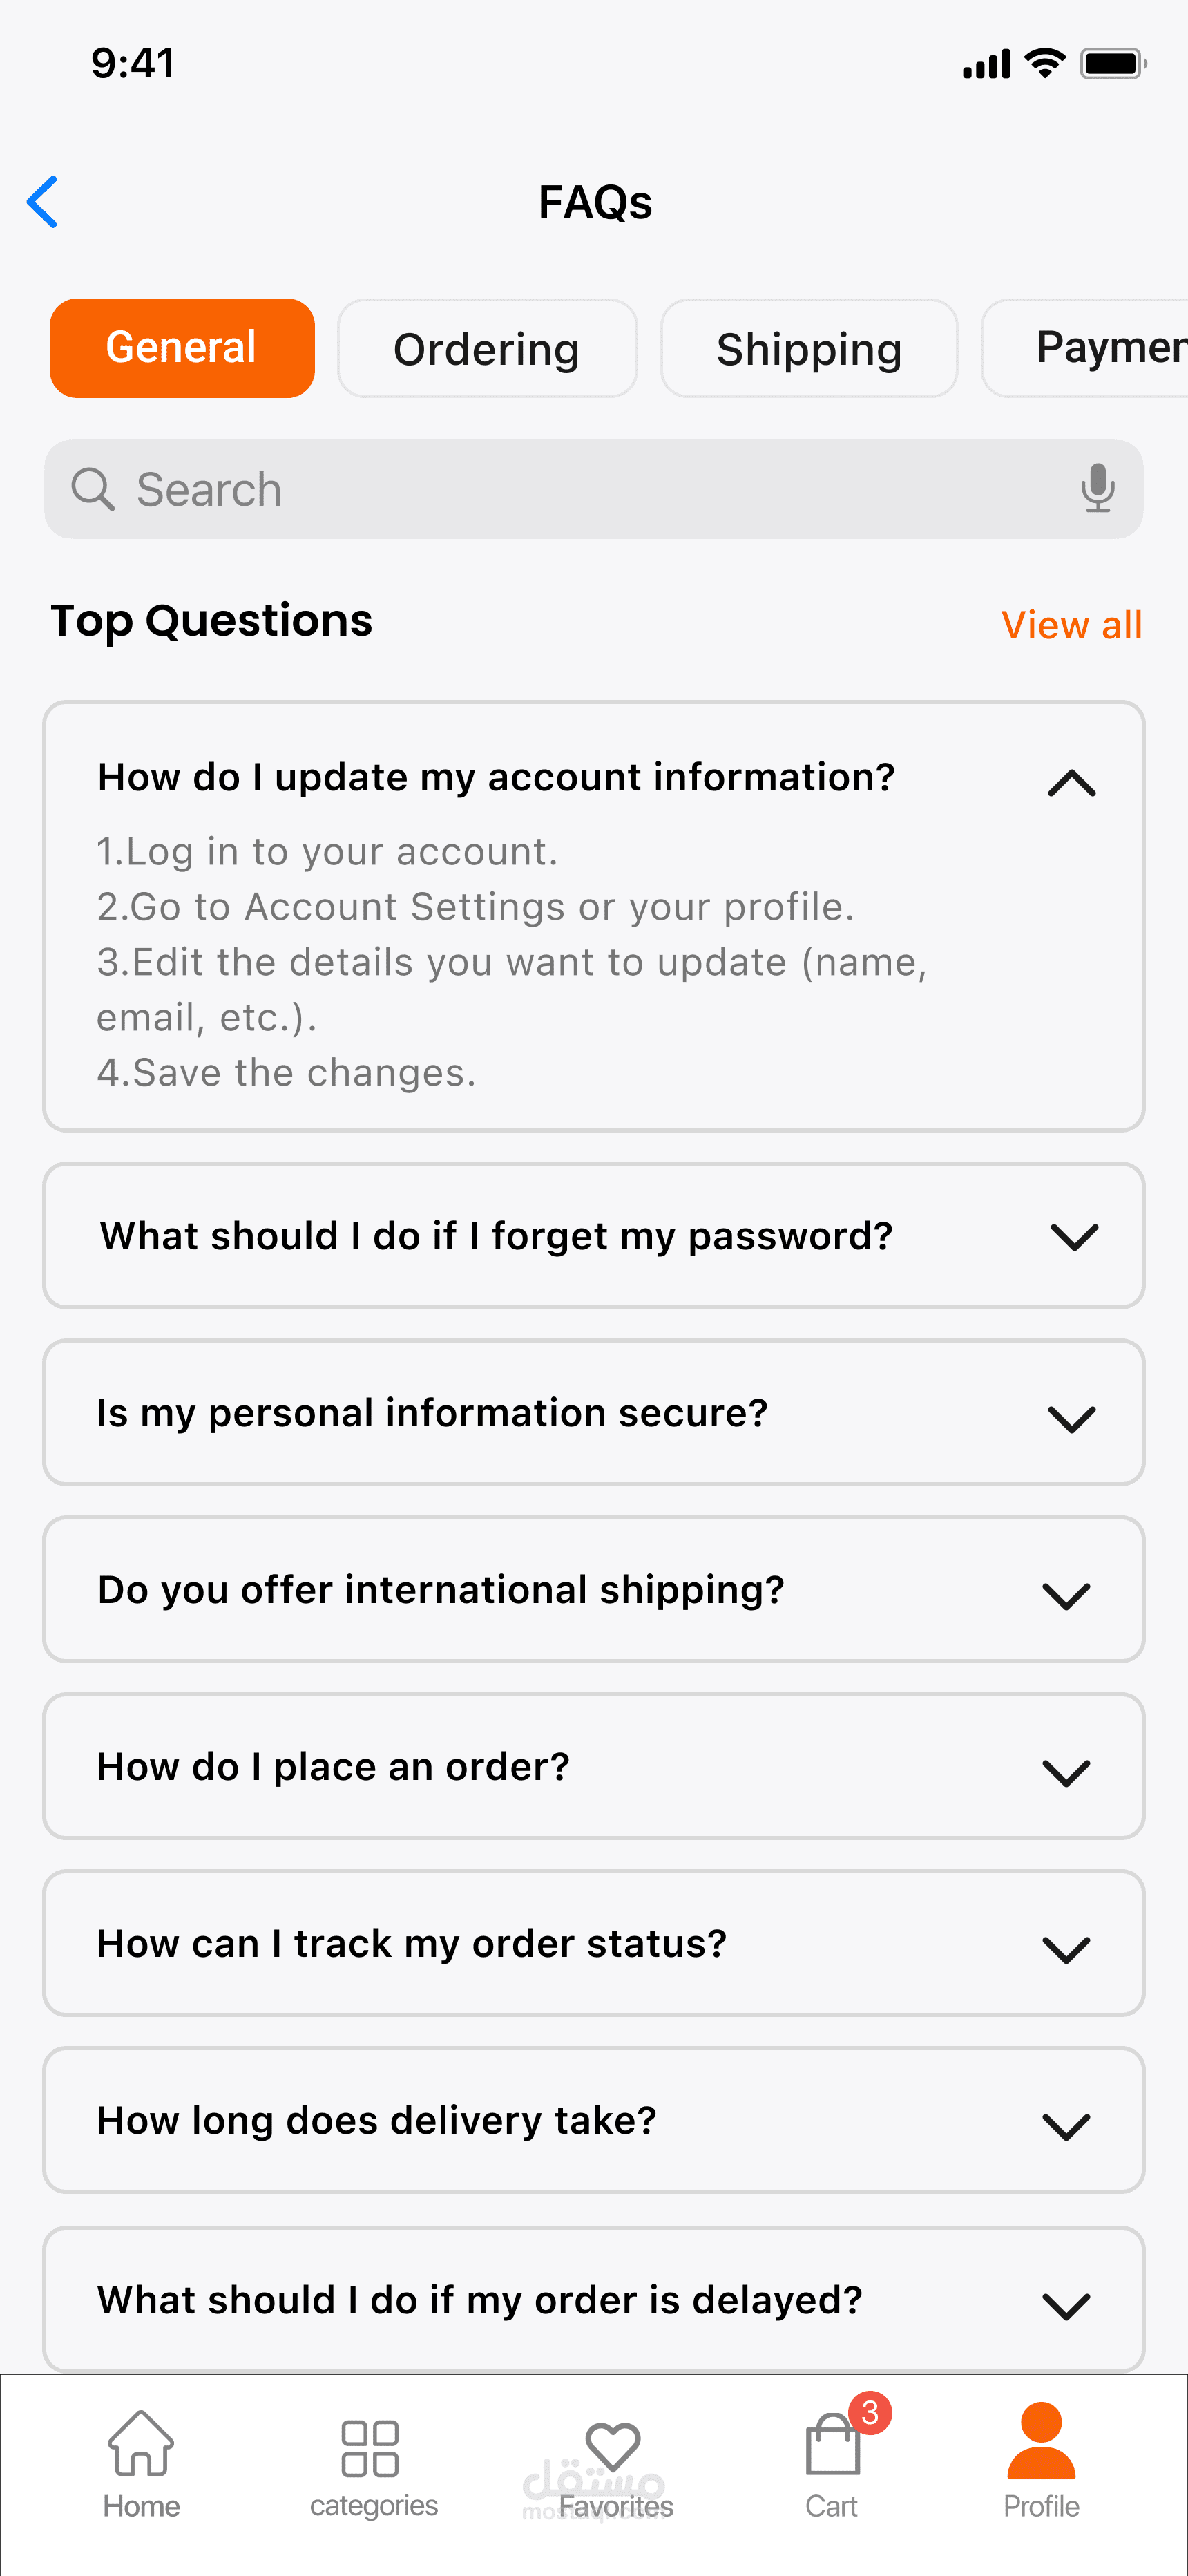This screenshot has height=2576, width=1188.
Task: Expand 'How long does delivery take?'
Action: pos(1066,2126)
